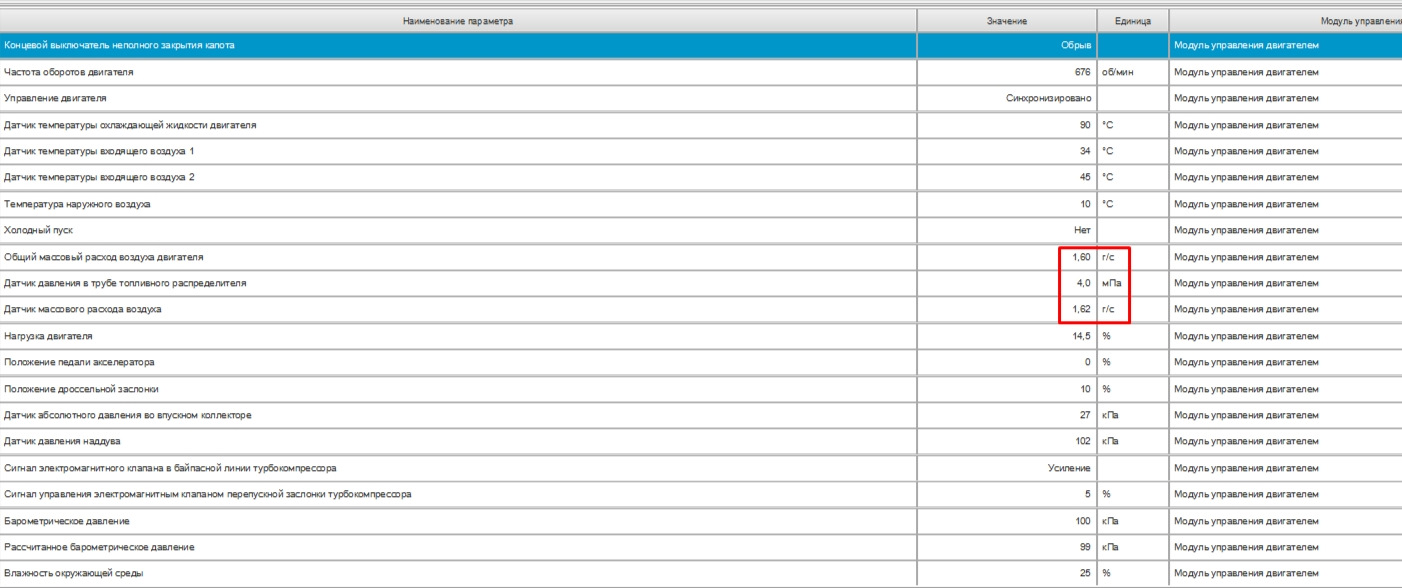Click the value 102
1402x588 pixels.
point(1083,441)
